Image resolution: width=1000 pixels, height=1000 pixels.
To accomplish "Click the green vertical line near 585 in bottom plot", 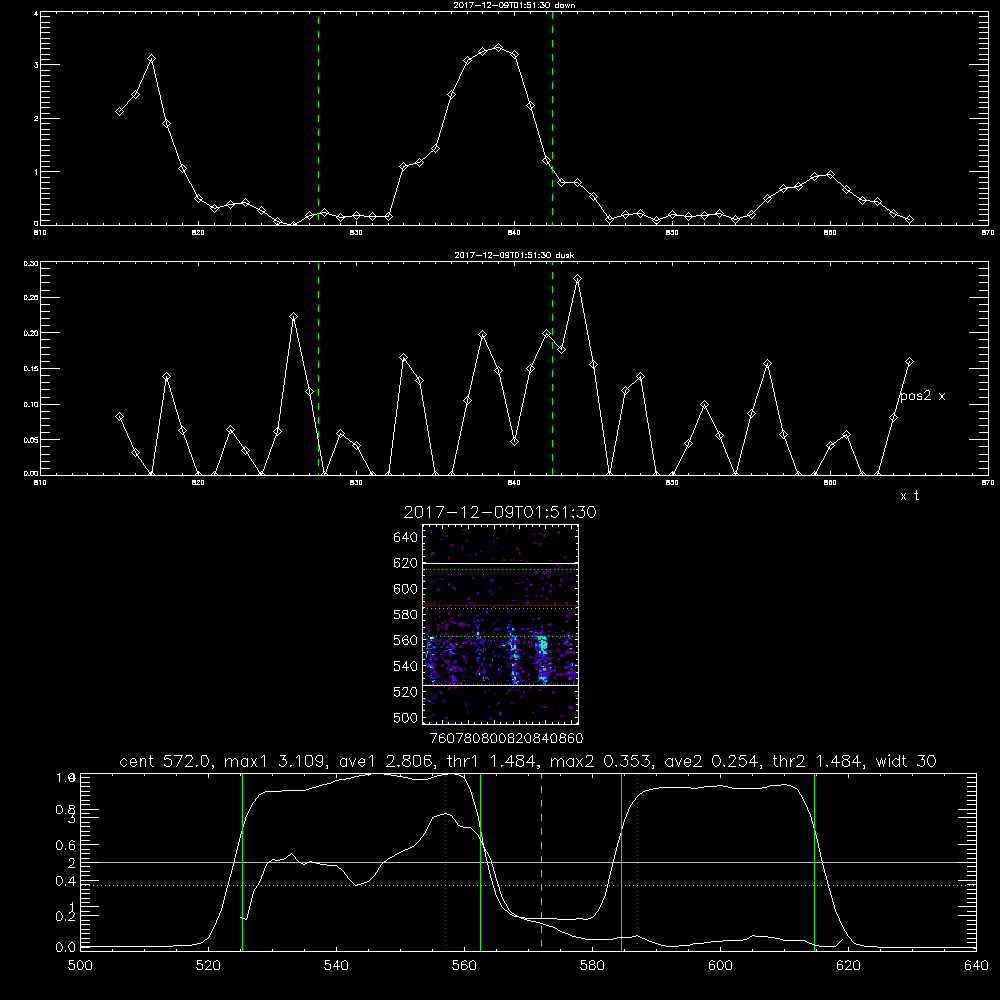I will [621, 861].
